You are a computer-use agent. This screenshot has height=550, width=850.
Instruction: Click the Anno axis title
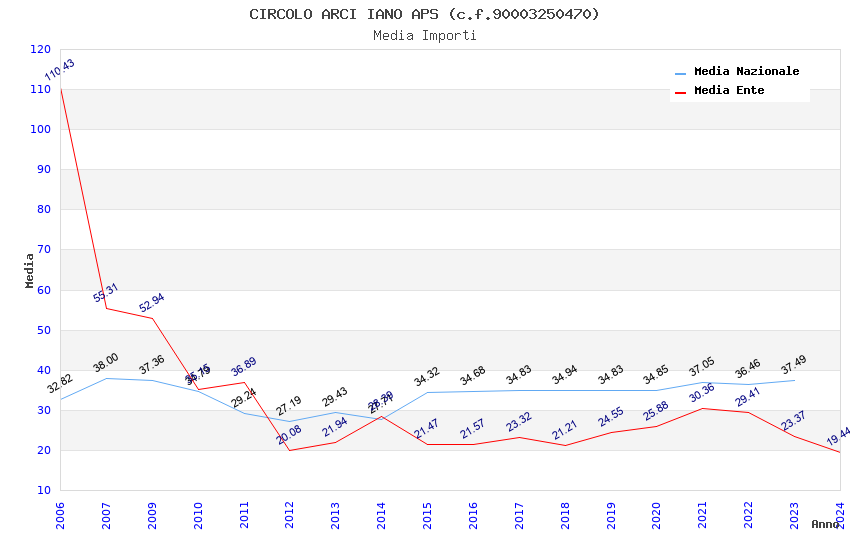825,524
